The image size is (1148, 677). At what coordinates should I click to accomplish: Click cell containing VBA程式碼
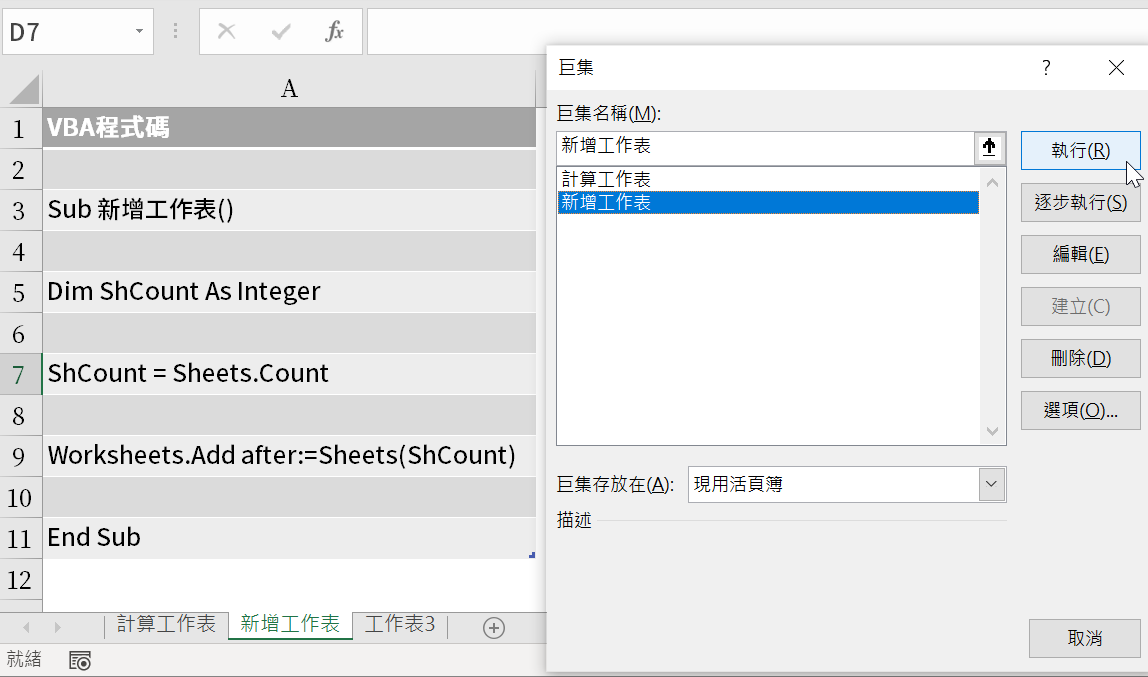click(x=289, y=128)
